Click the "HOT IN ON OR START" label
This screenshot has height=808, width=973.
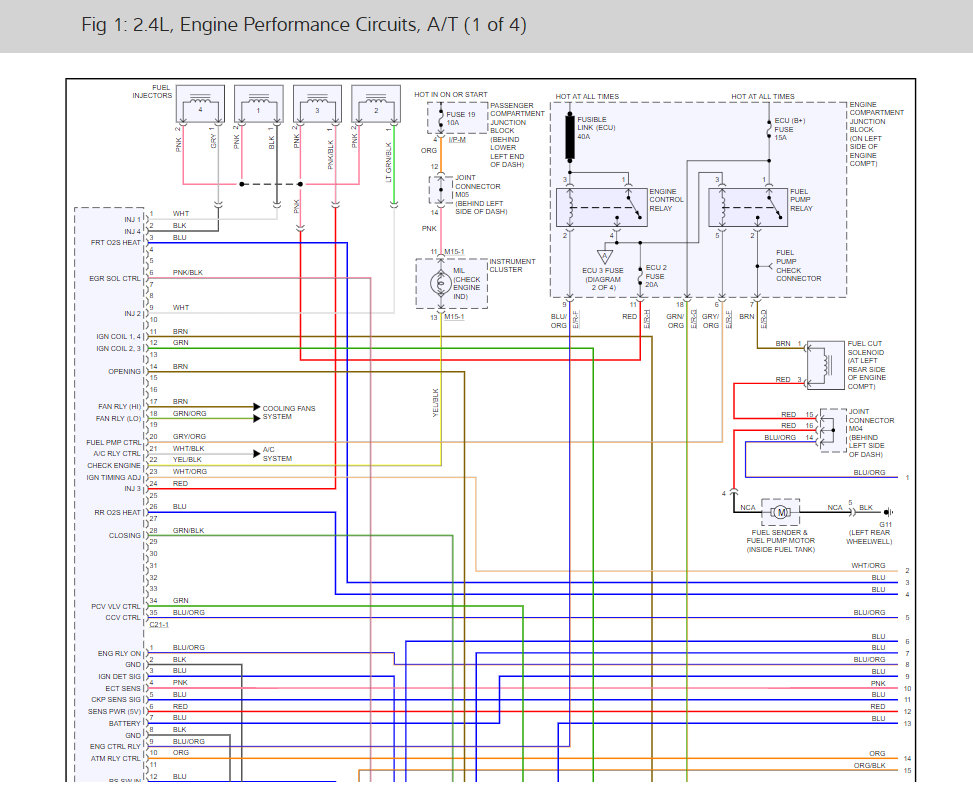coord(451,94)
